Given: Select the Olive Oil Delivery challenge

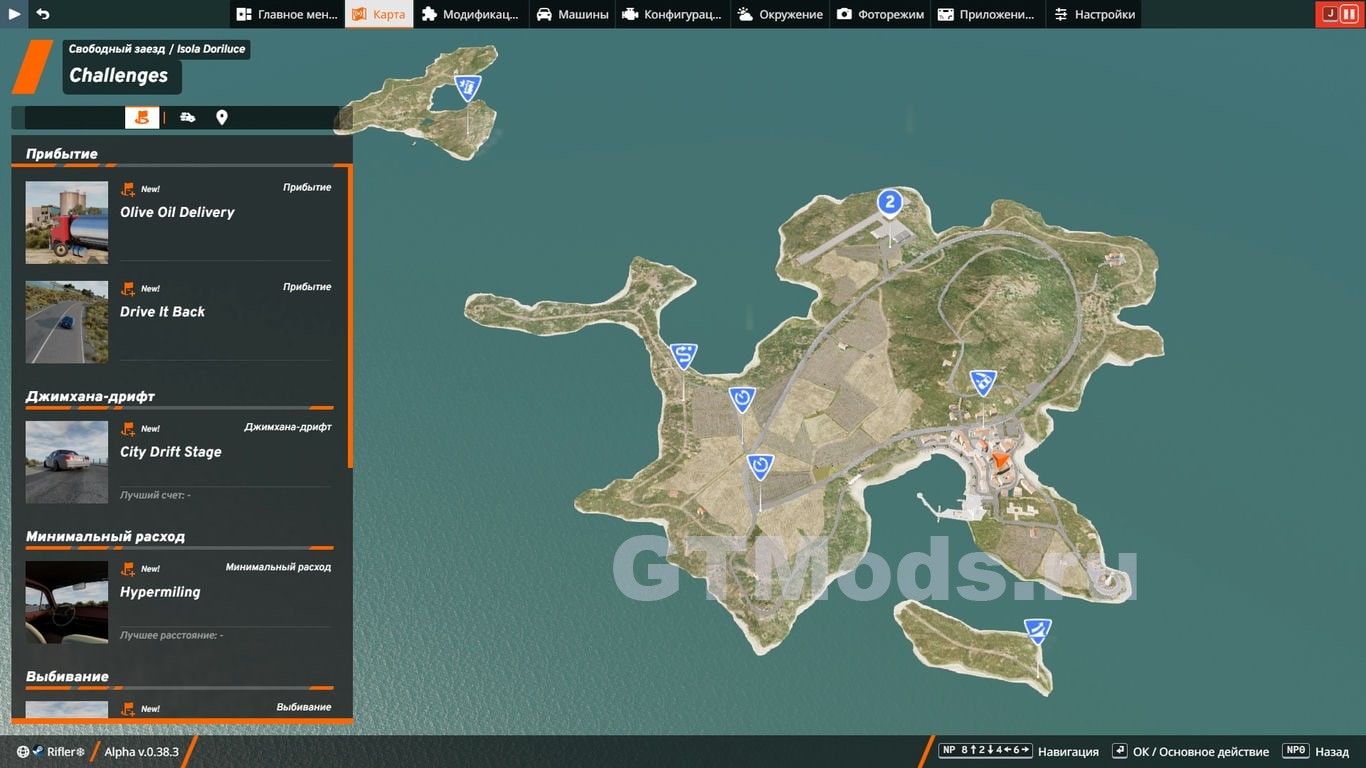Looking at the screenshot, I should (178, 213).
